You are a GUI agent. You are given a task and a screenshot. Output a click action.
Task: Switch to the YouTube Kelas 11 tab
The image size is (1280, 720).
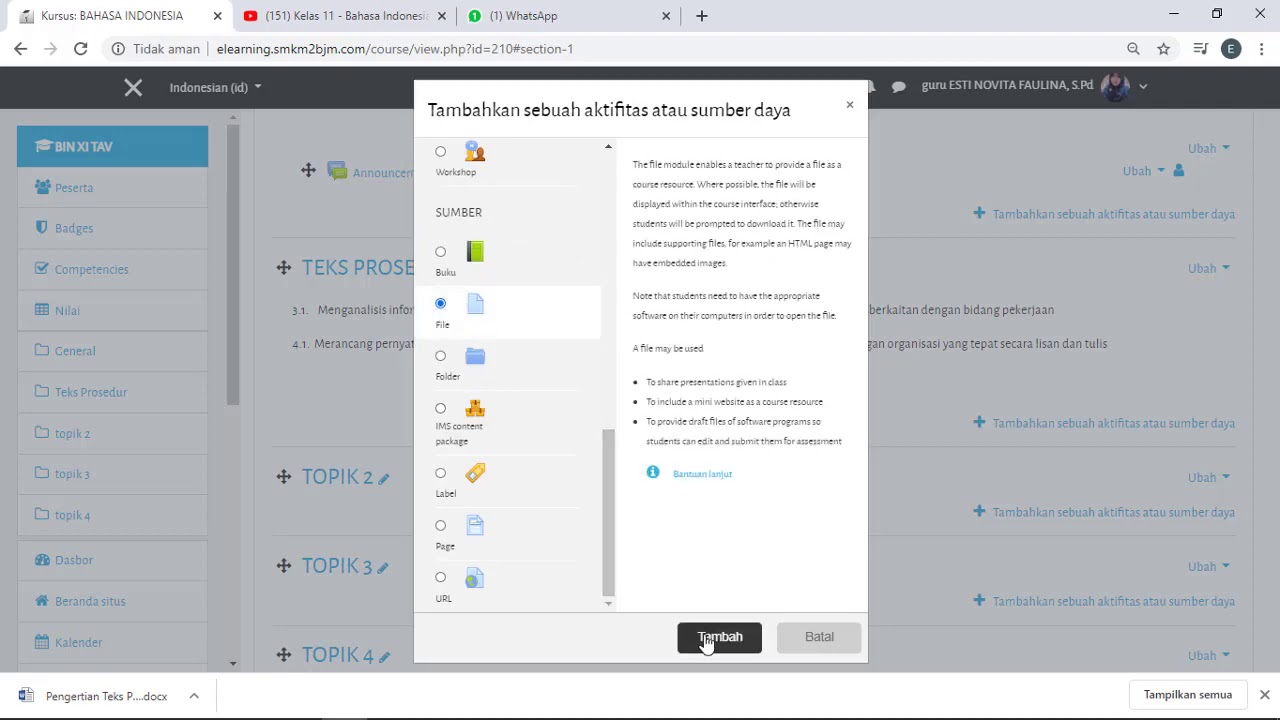(343, 16)
